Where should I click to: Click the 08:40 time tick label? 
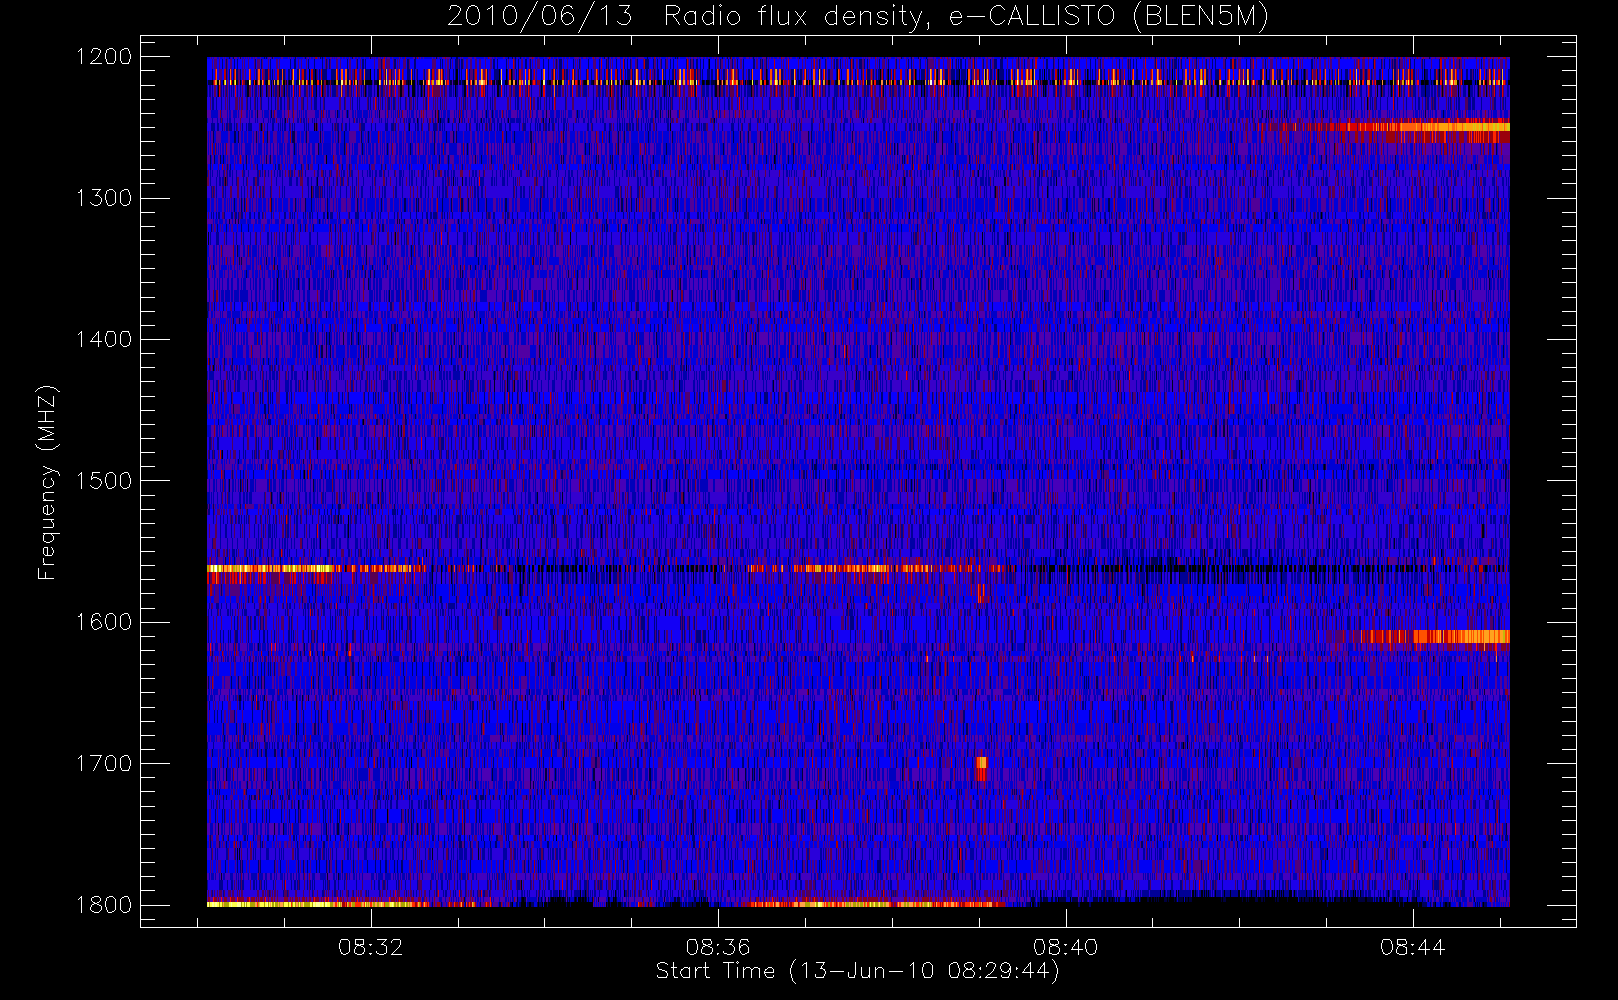pos(1066,947)
